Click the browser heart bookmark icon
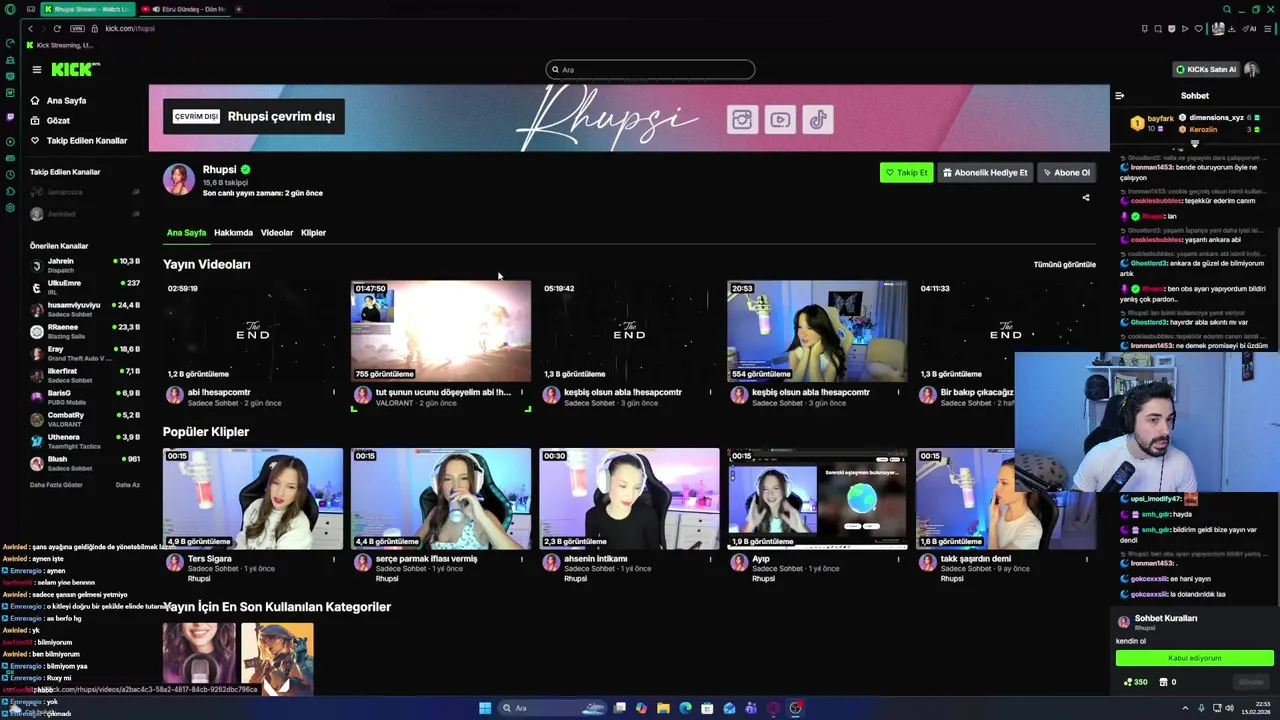 tap(1198, 29)
